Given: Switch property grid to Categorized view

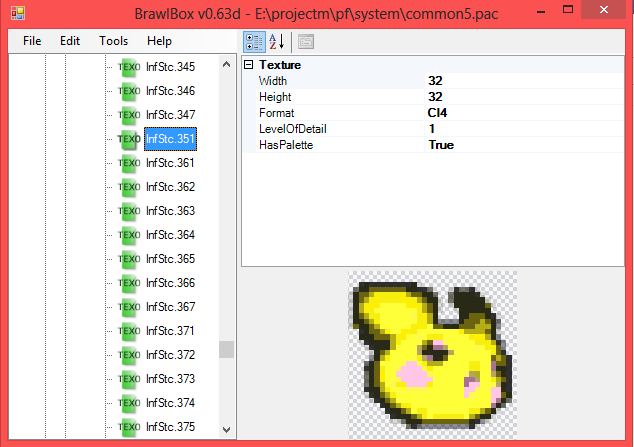Looking at the screenshot, I should [x=254, y=42].
